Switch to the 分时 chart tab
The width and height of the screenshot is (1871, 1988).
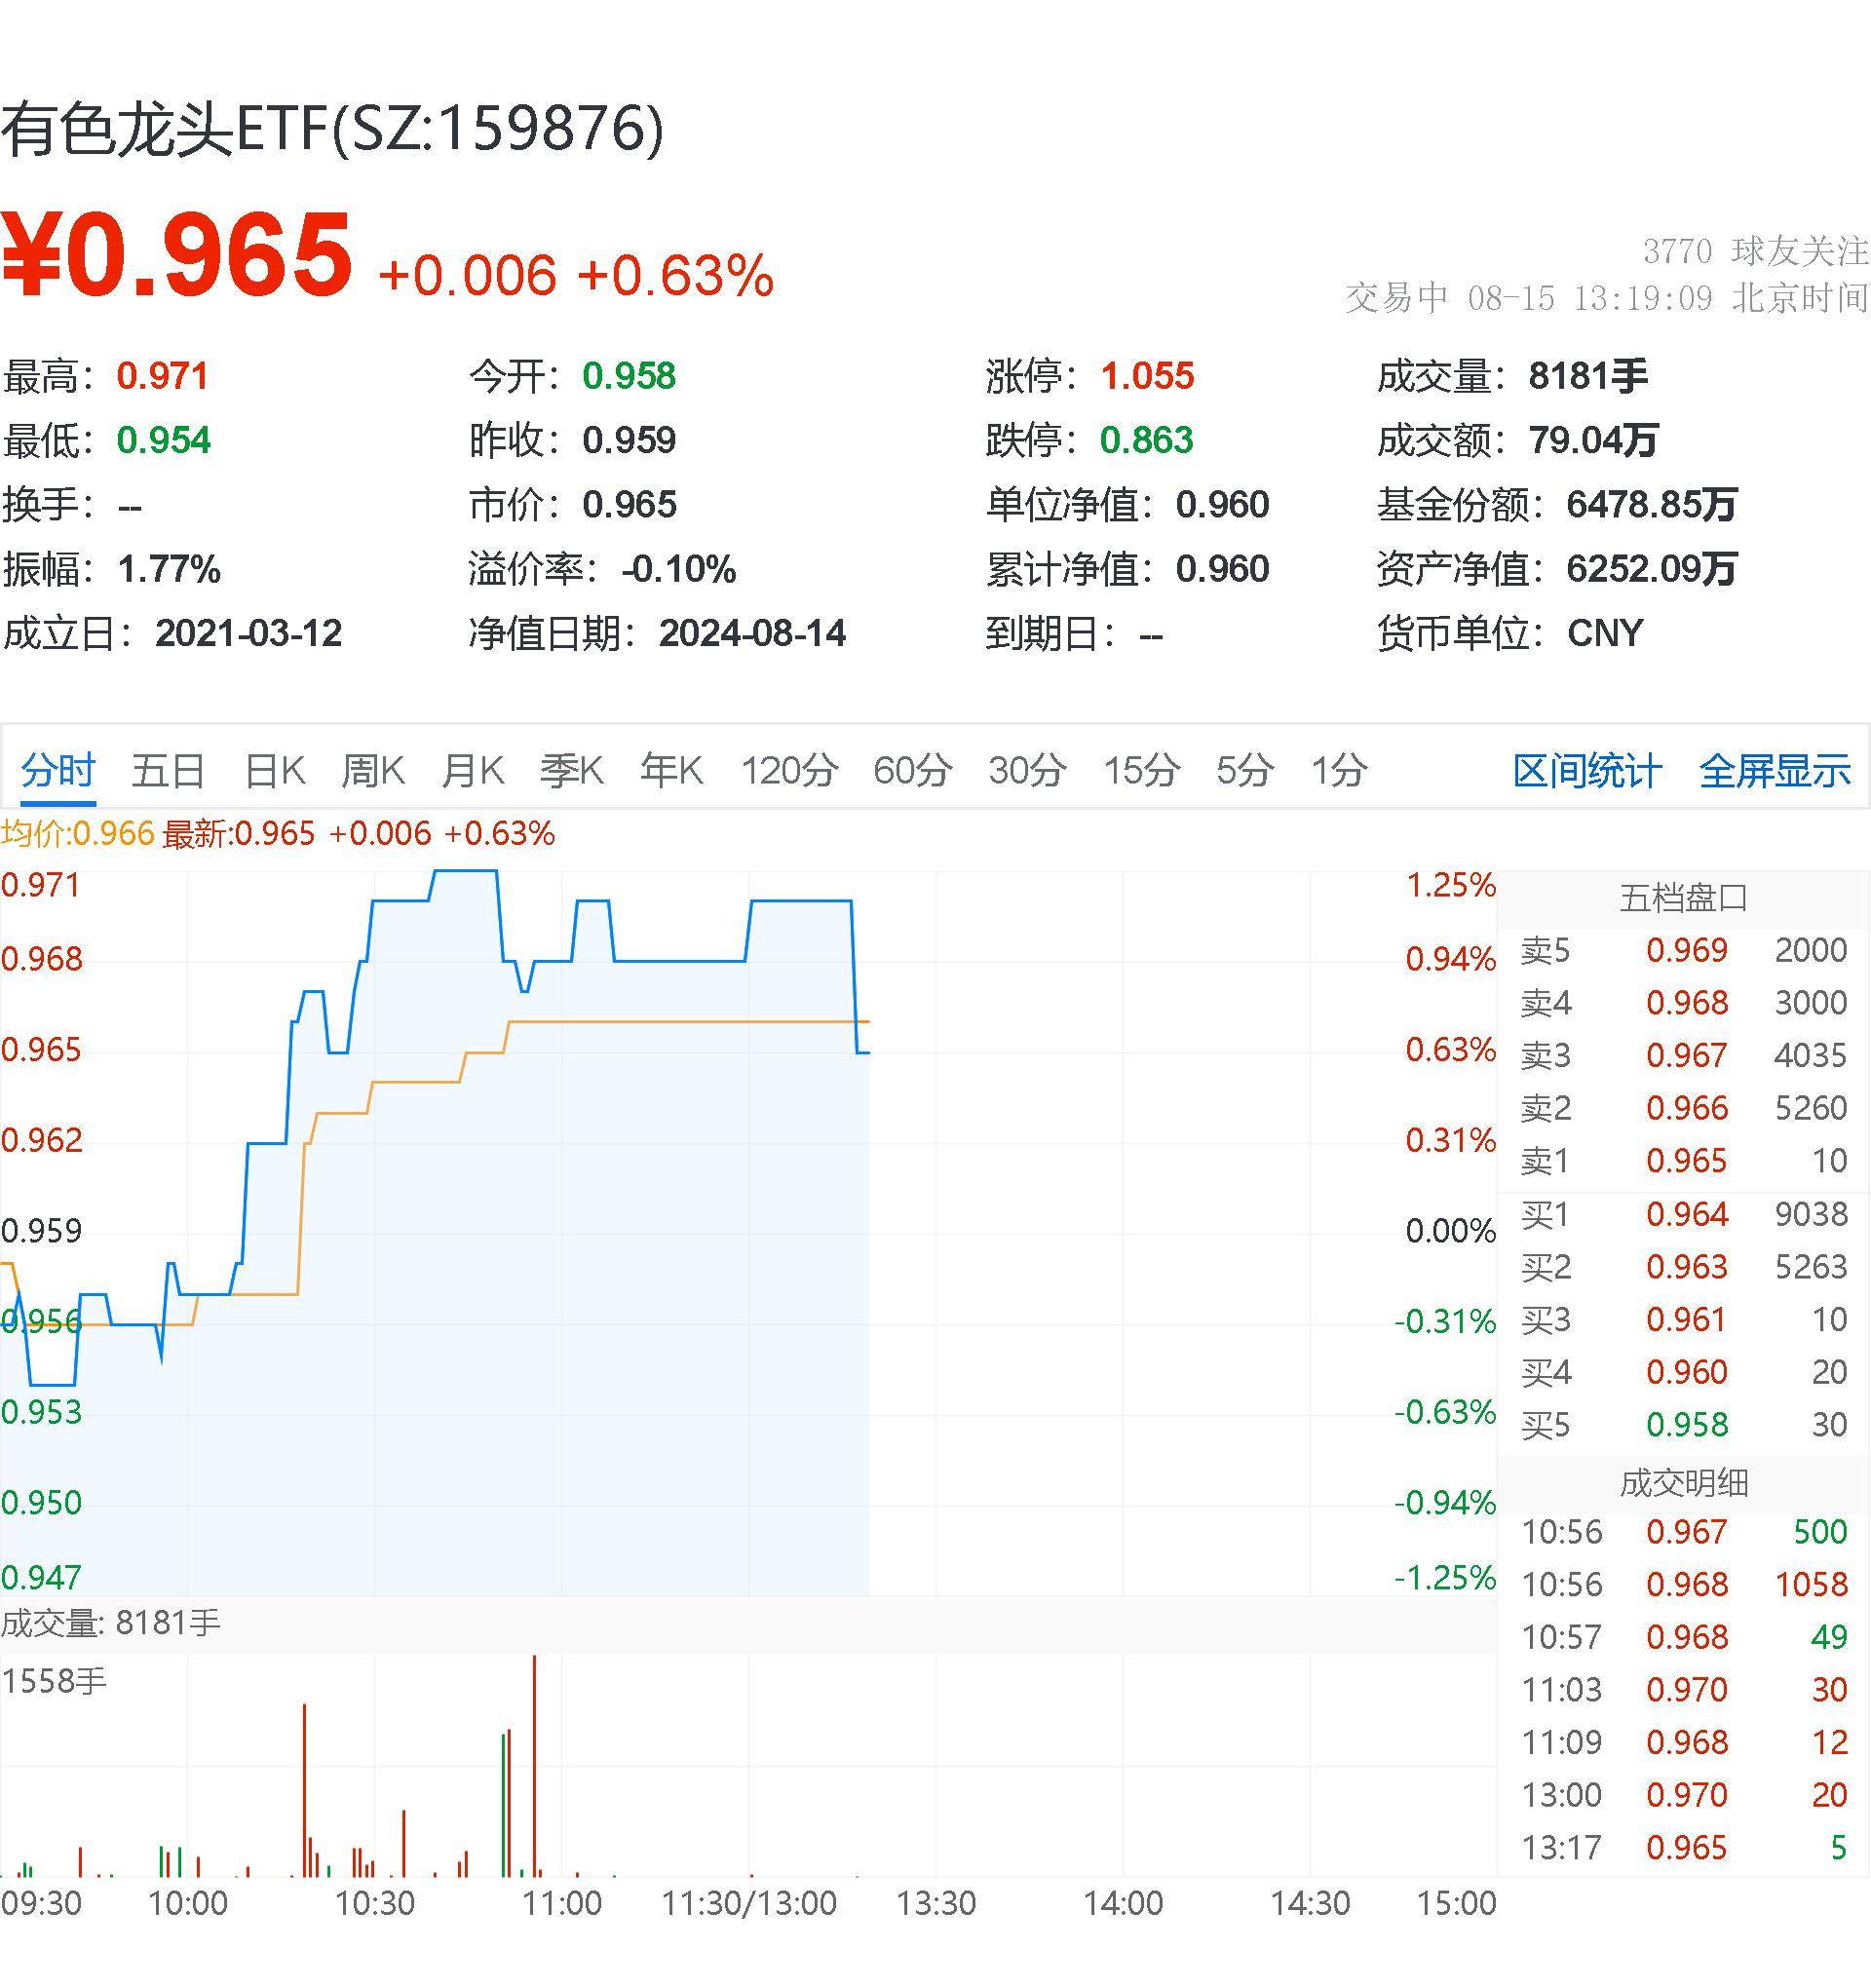(x=55, y=770)
